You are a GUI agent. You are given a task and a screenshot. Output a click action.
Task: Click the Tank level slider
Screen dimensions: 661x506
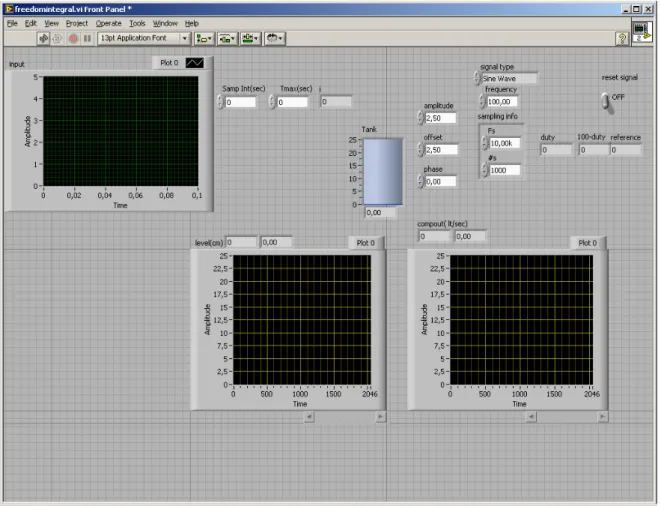pyautogui.click(x=382, y=172)
